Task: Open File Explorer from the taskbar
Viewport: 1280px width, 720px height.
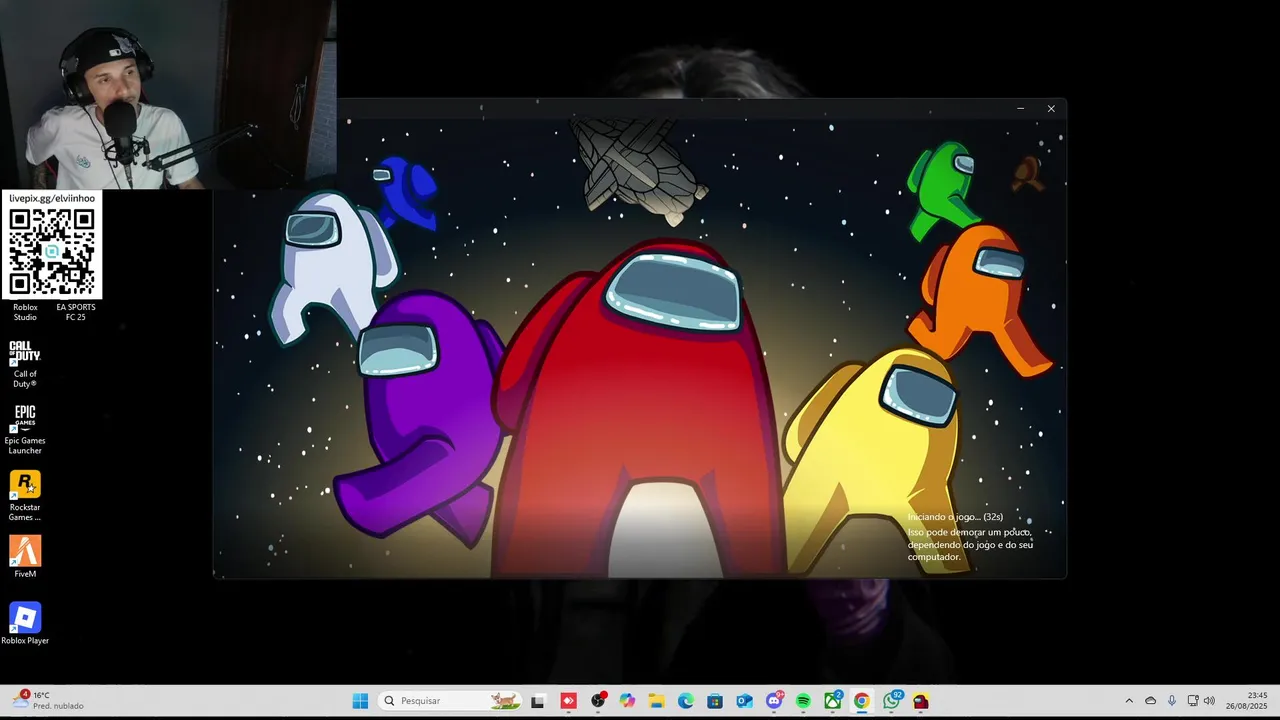Action: [656, 701]
